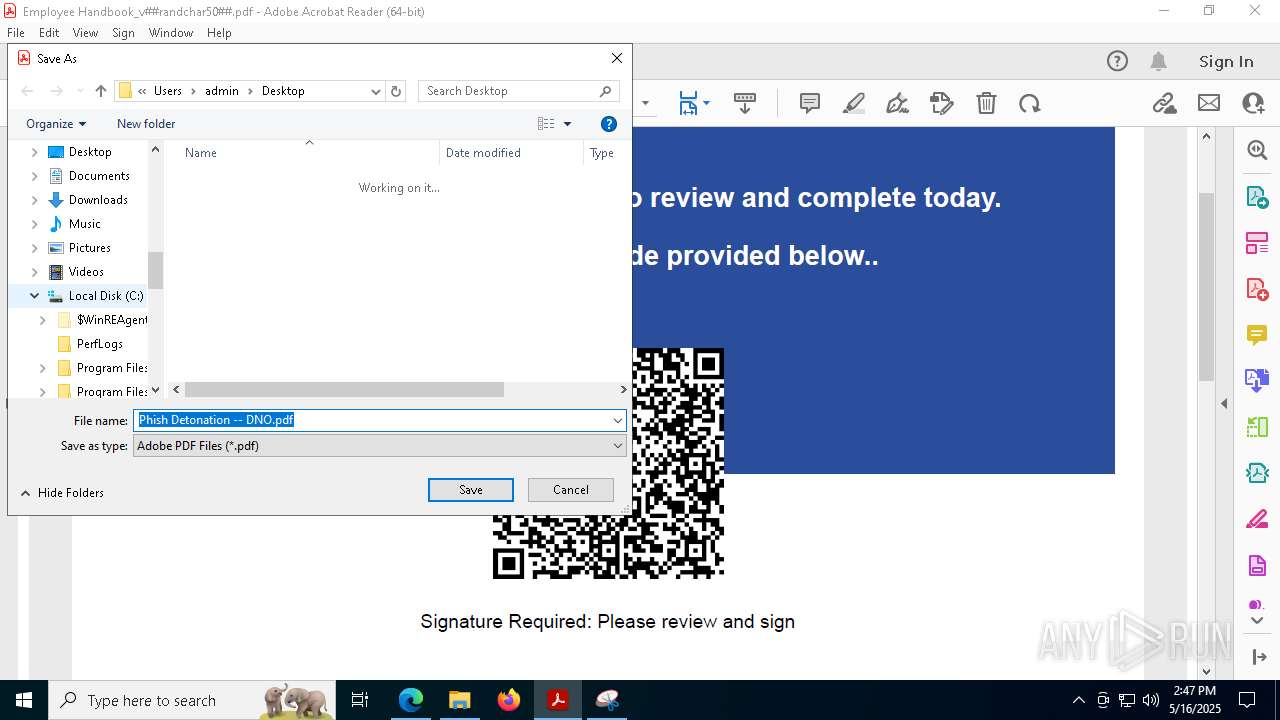Click the Cancel button
This screenshot has height=720, width=1280.
571,490
